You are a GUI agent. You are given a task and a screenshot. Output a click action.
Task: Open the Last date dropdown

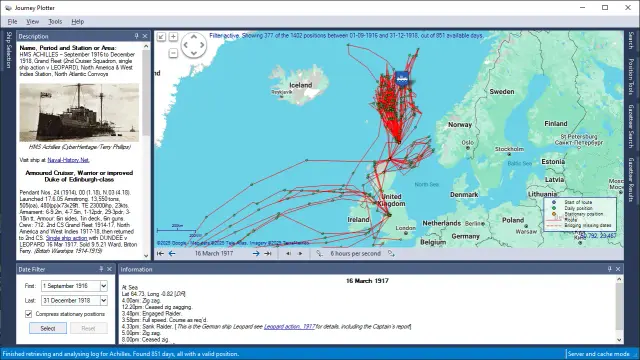point(104,300)
